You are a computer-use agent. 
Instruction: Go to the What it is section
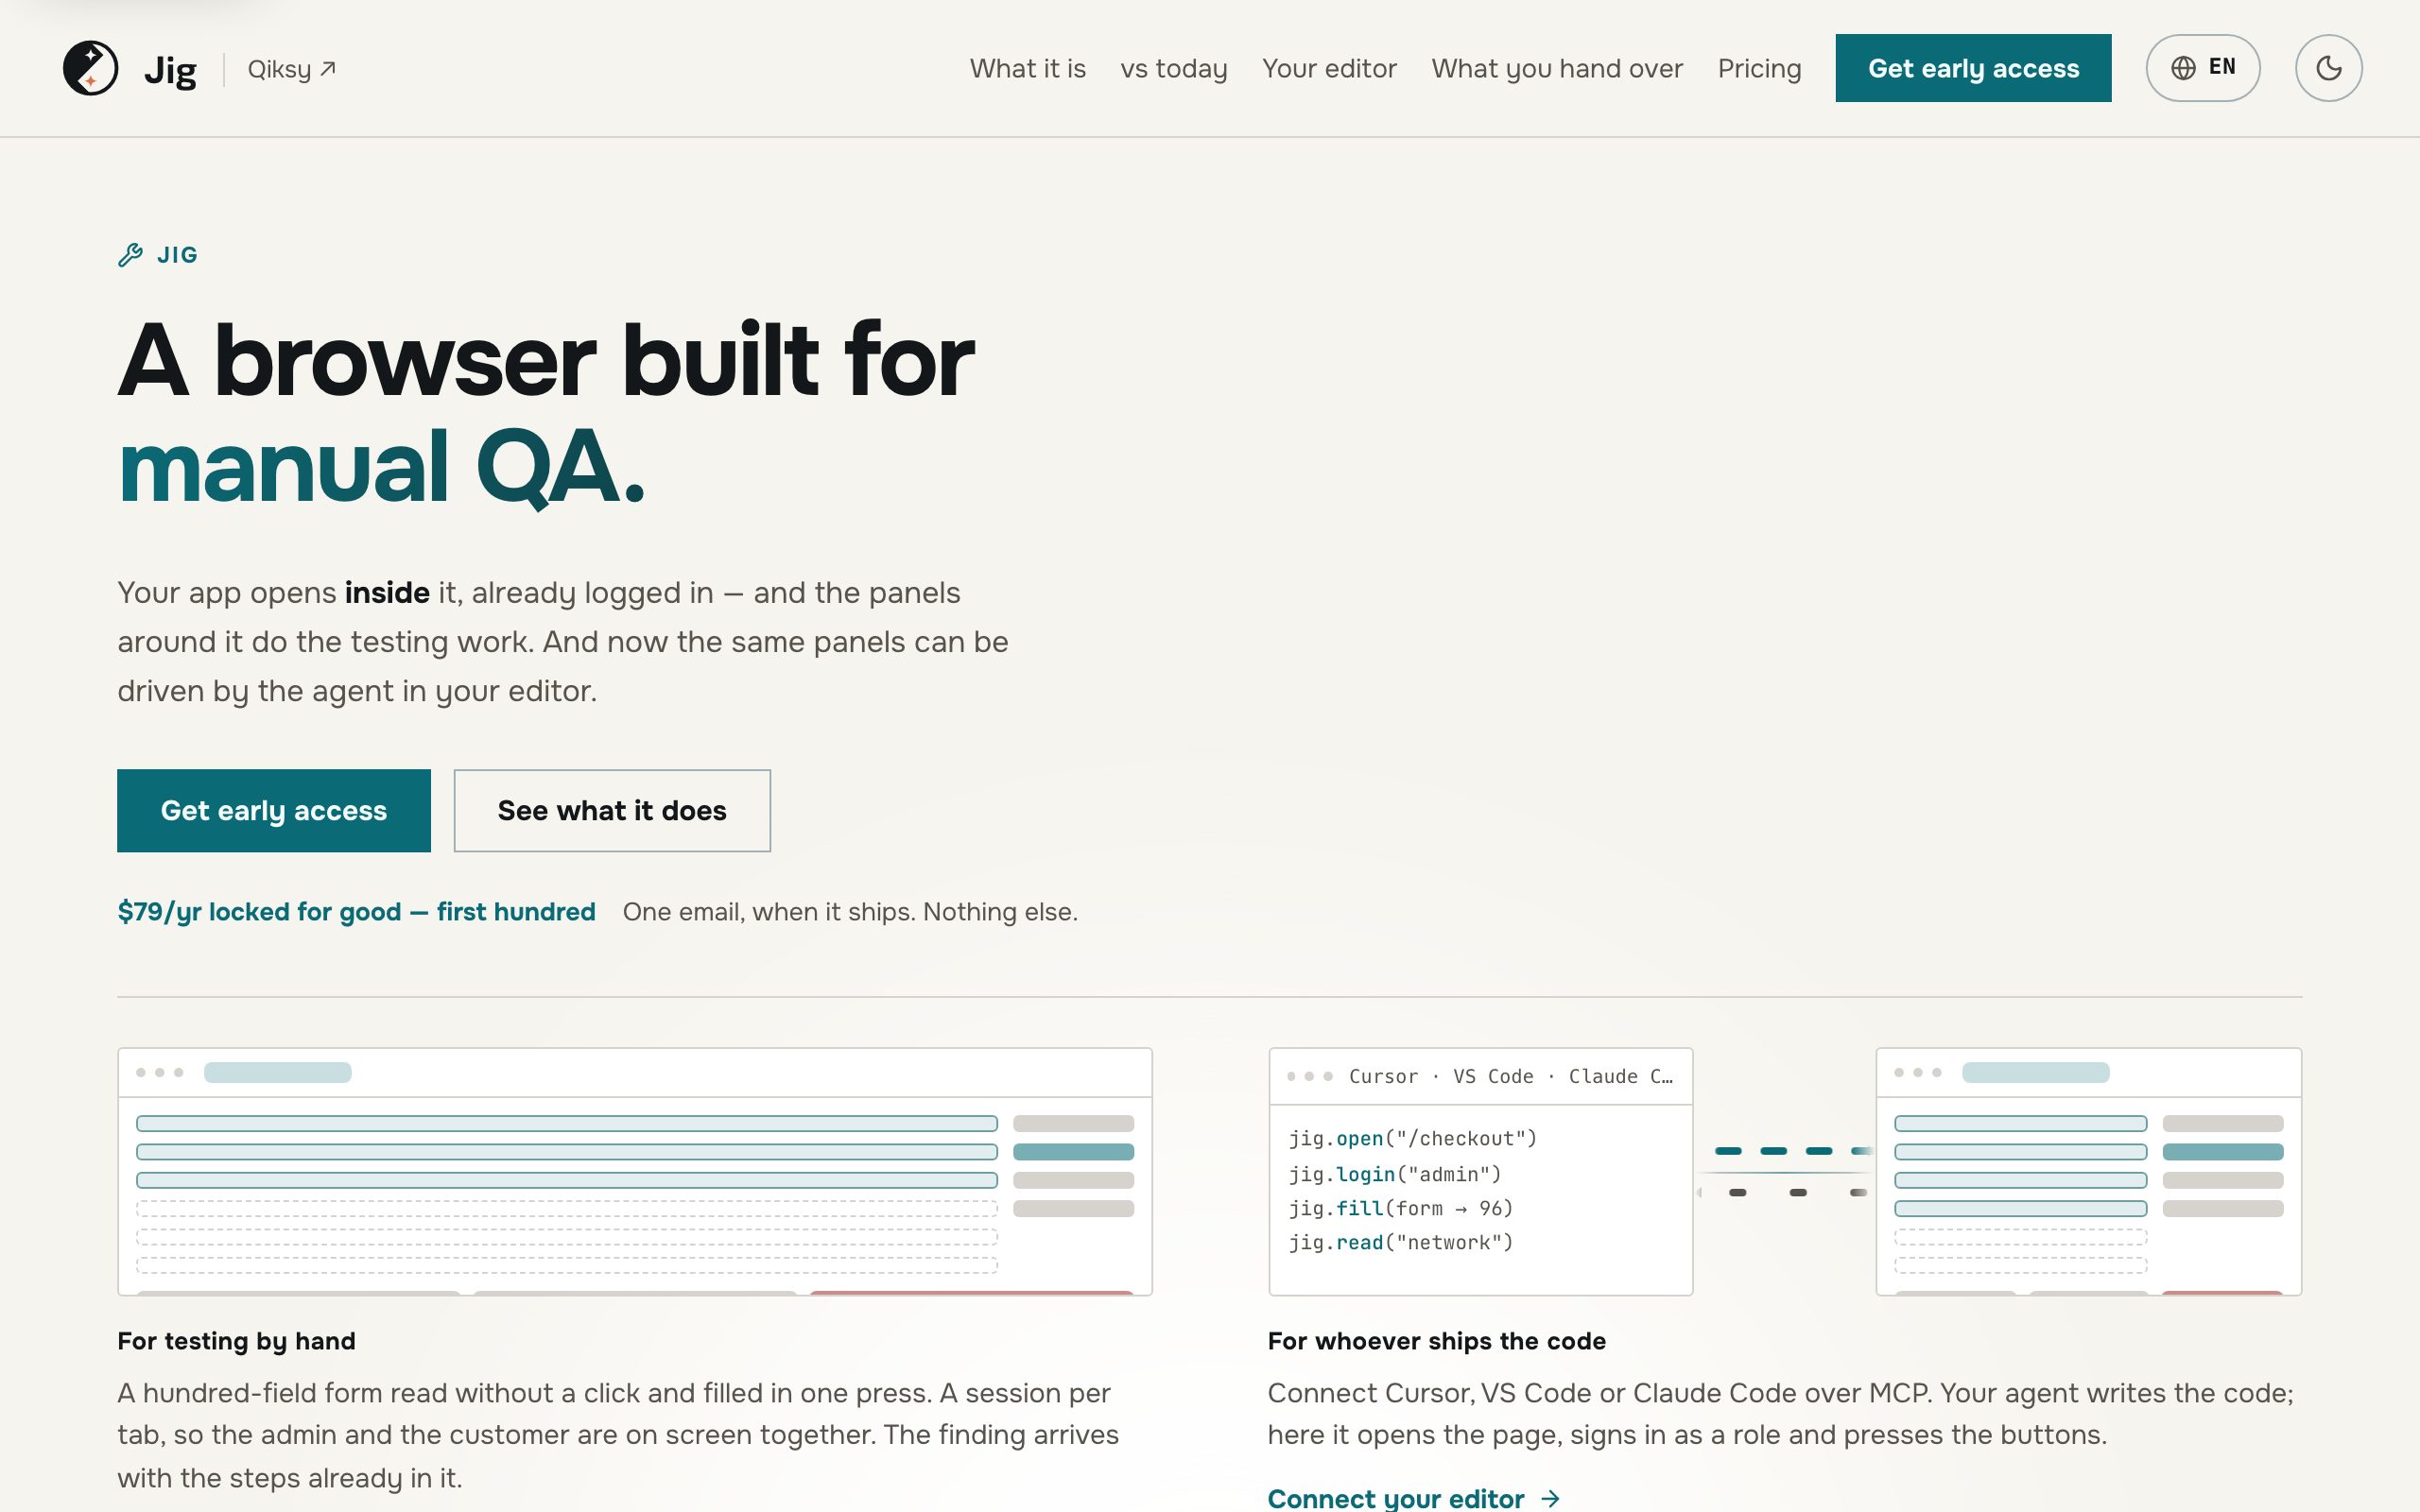[x=1027, y=68]
